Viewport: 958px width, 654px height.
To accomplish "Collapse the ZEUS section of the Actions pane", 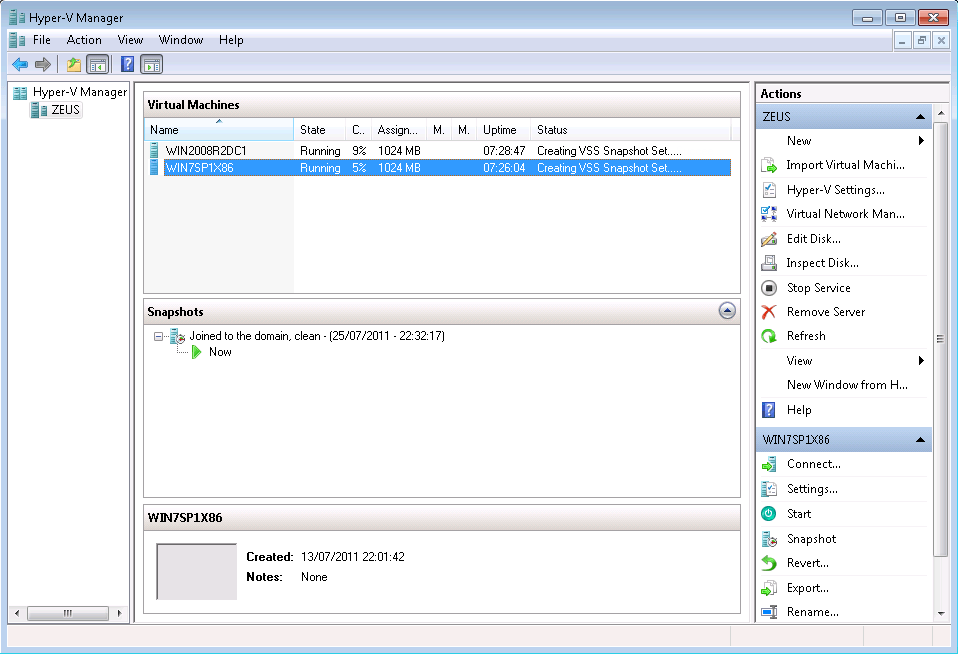I will pyautogui.click(x=918, y=115).
